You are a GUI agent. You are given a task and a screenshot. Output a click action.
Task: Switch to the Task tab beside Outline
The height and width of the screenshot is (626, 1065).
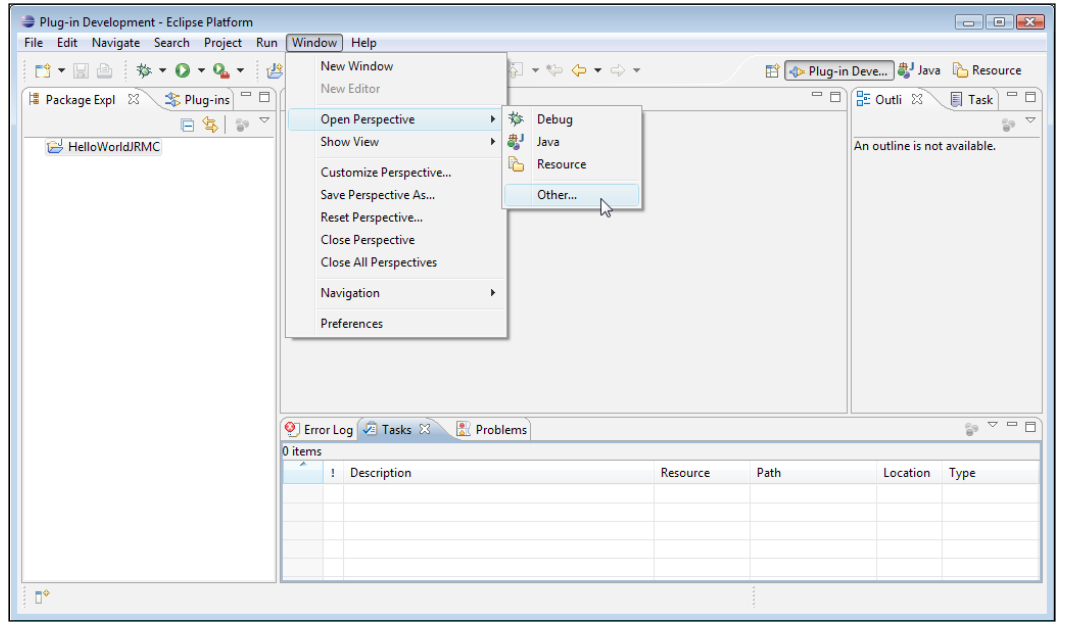coord(971,100)
